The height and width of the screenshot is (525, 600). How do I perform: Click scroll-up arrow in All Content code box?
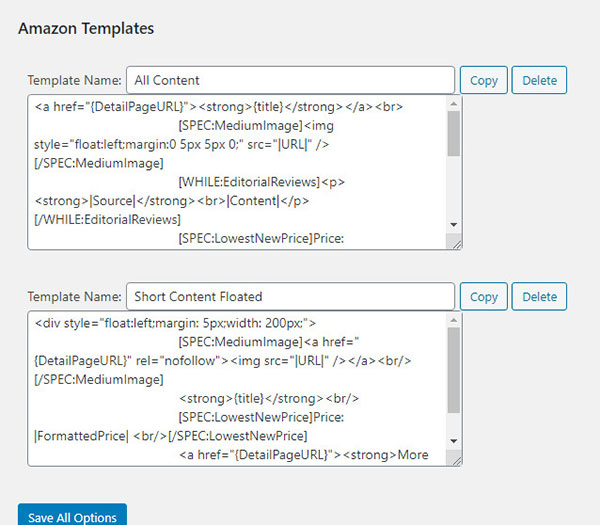point(454,104)
